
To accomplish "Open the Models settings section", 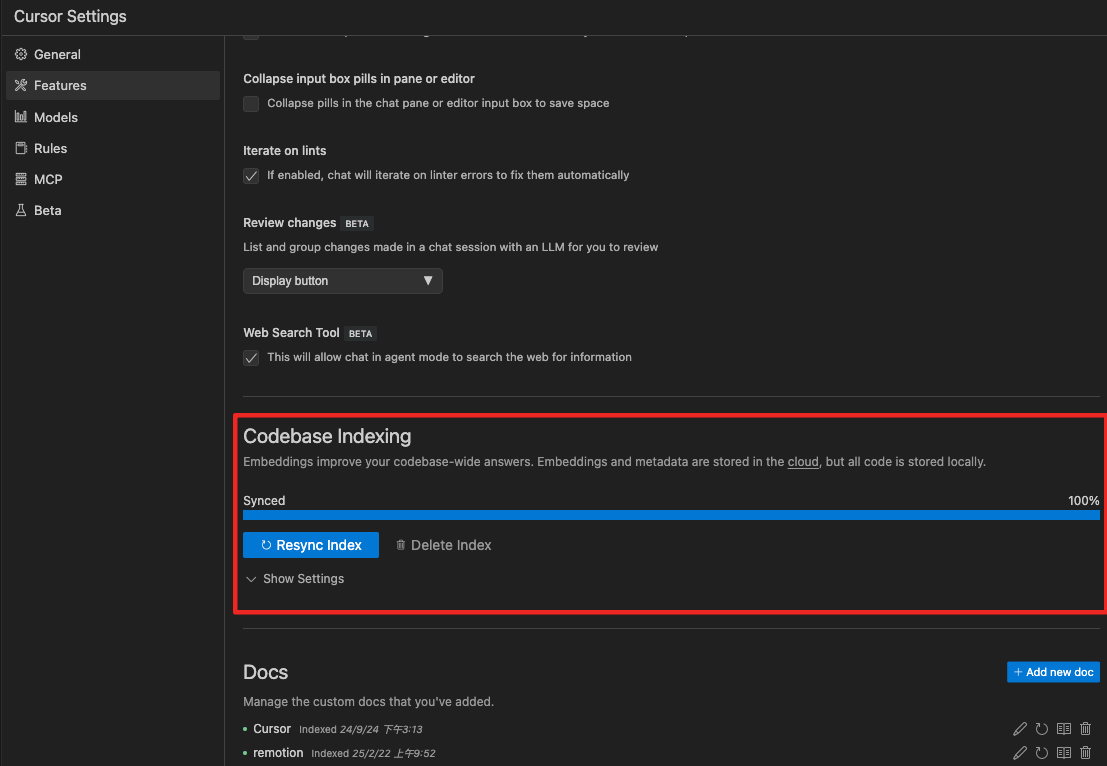I will coord(56,117).
